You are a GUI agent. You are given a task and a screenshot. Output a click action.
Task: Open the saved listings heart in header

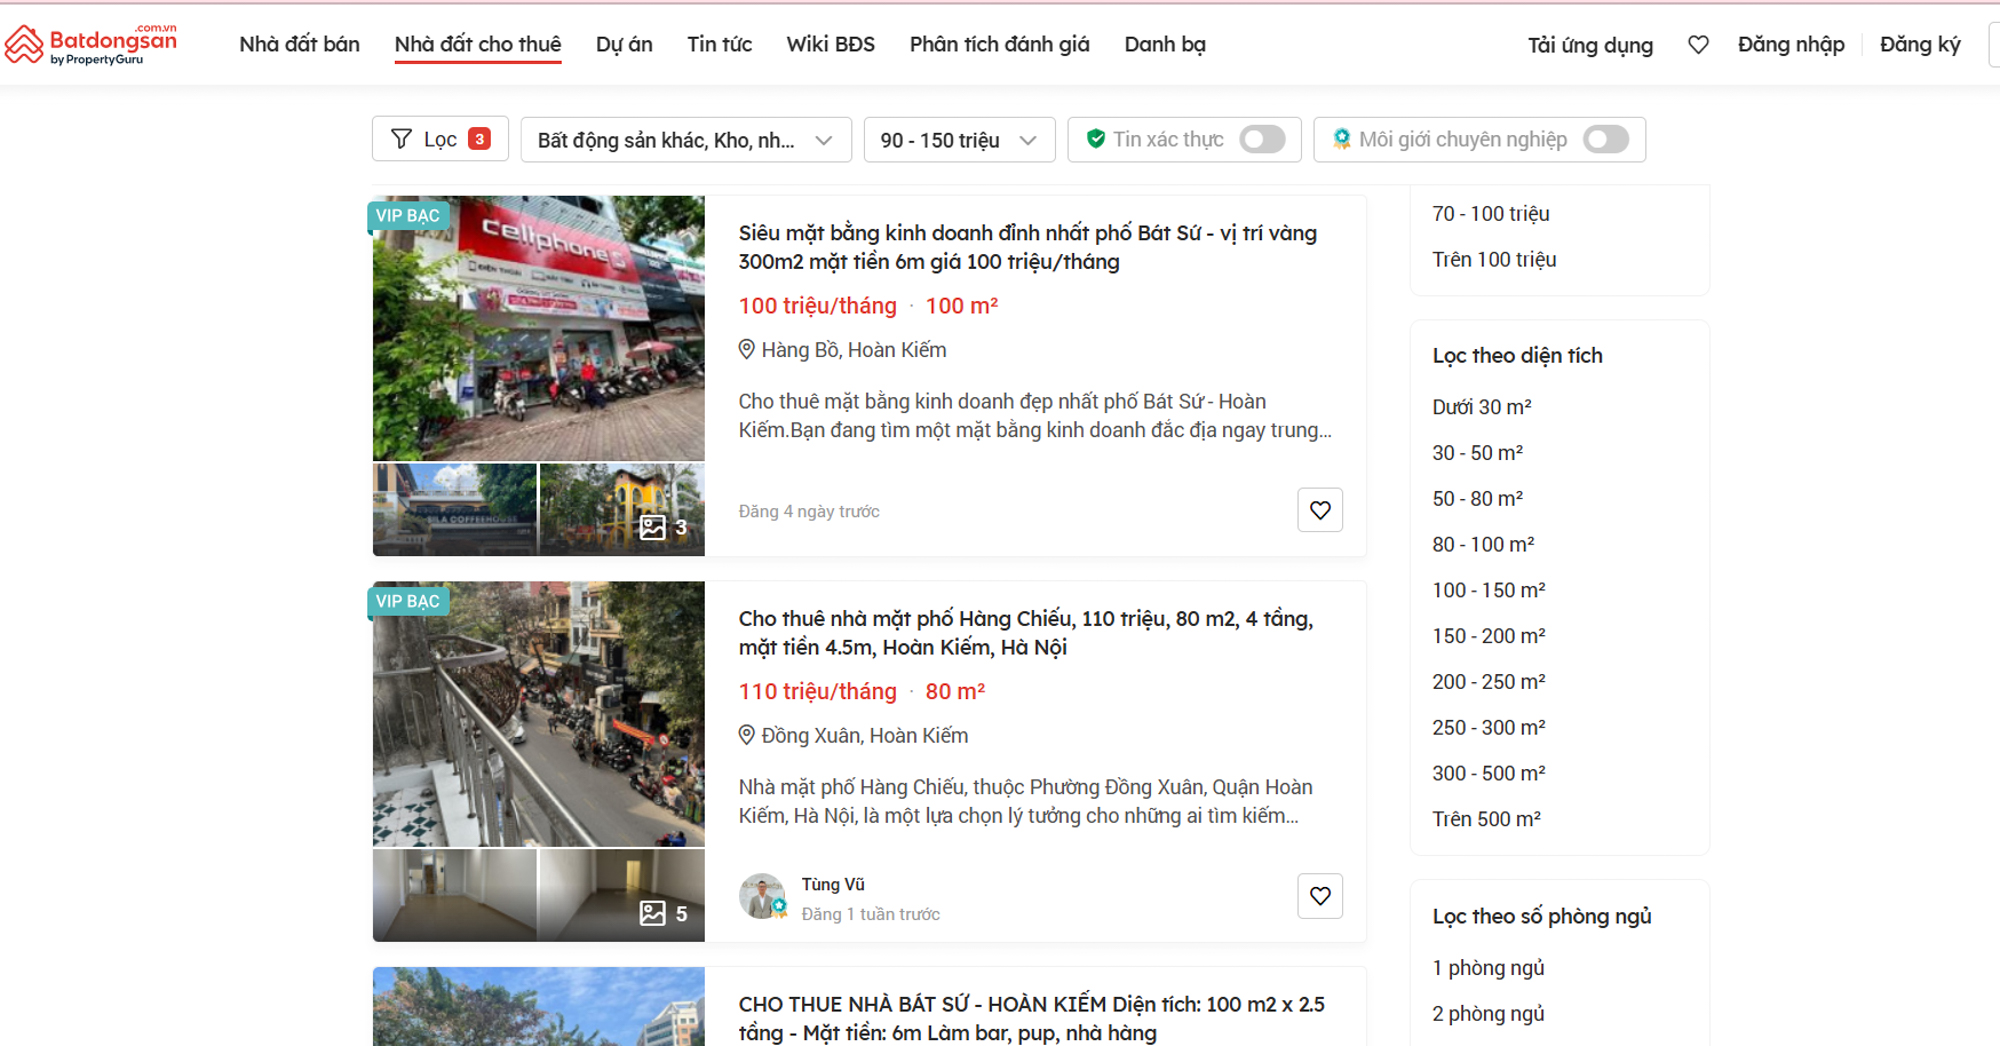(1698, 44)
